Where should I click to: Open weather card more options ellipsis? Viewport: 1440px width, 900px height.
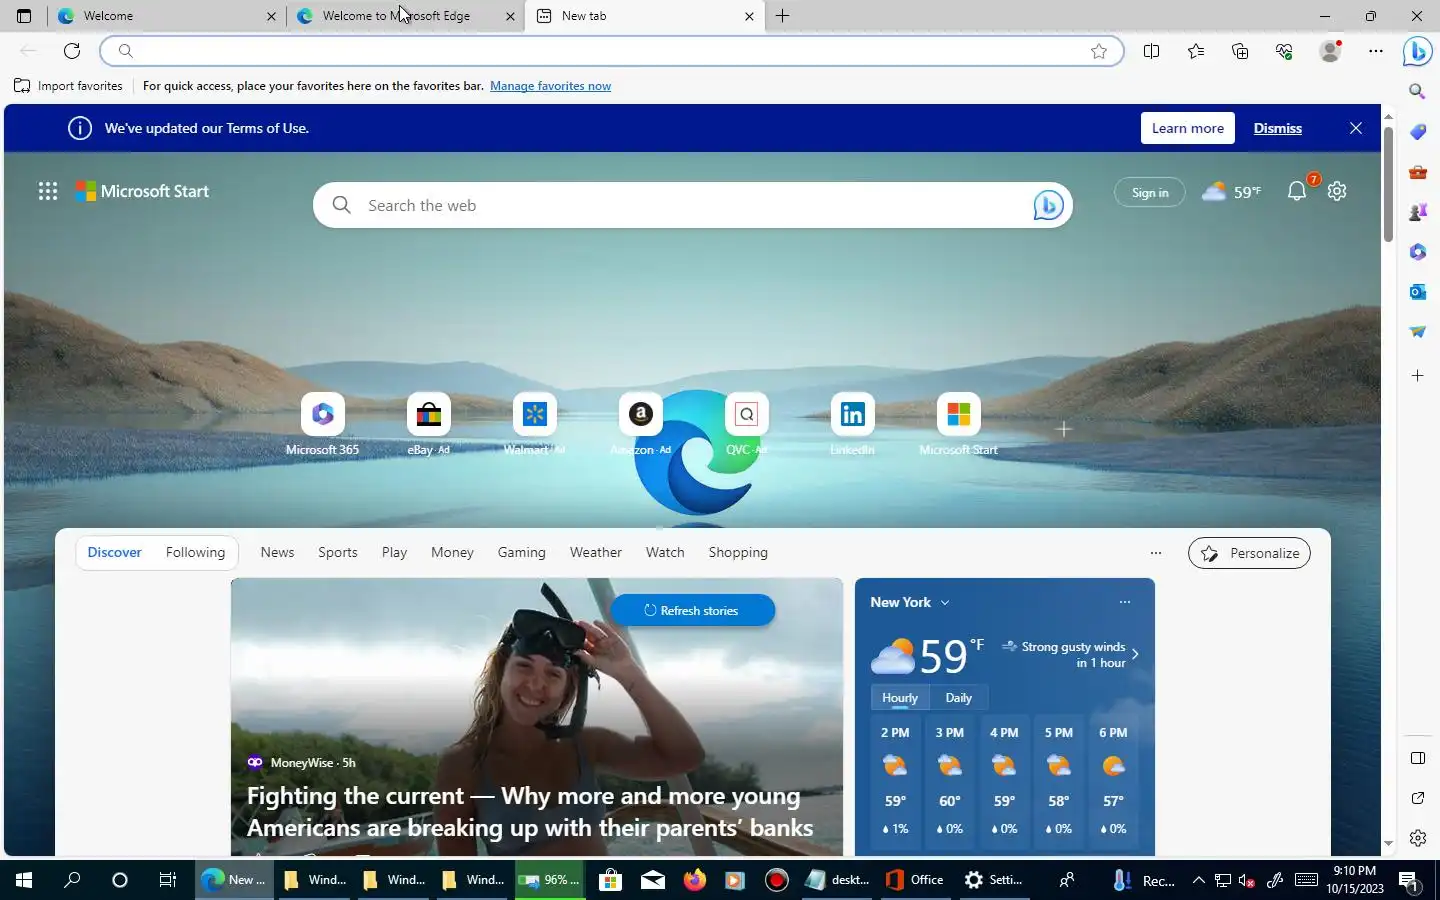click(x=1125, y=602)
